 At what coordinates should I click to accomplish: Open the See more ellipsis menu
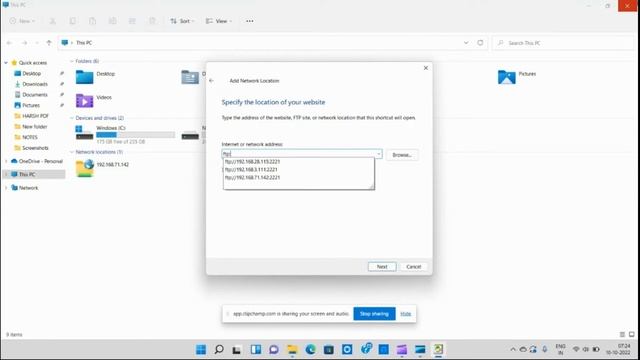click(250, 21)
